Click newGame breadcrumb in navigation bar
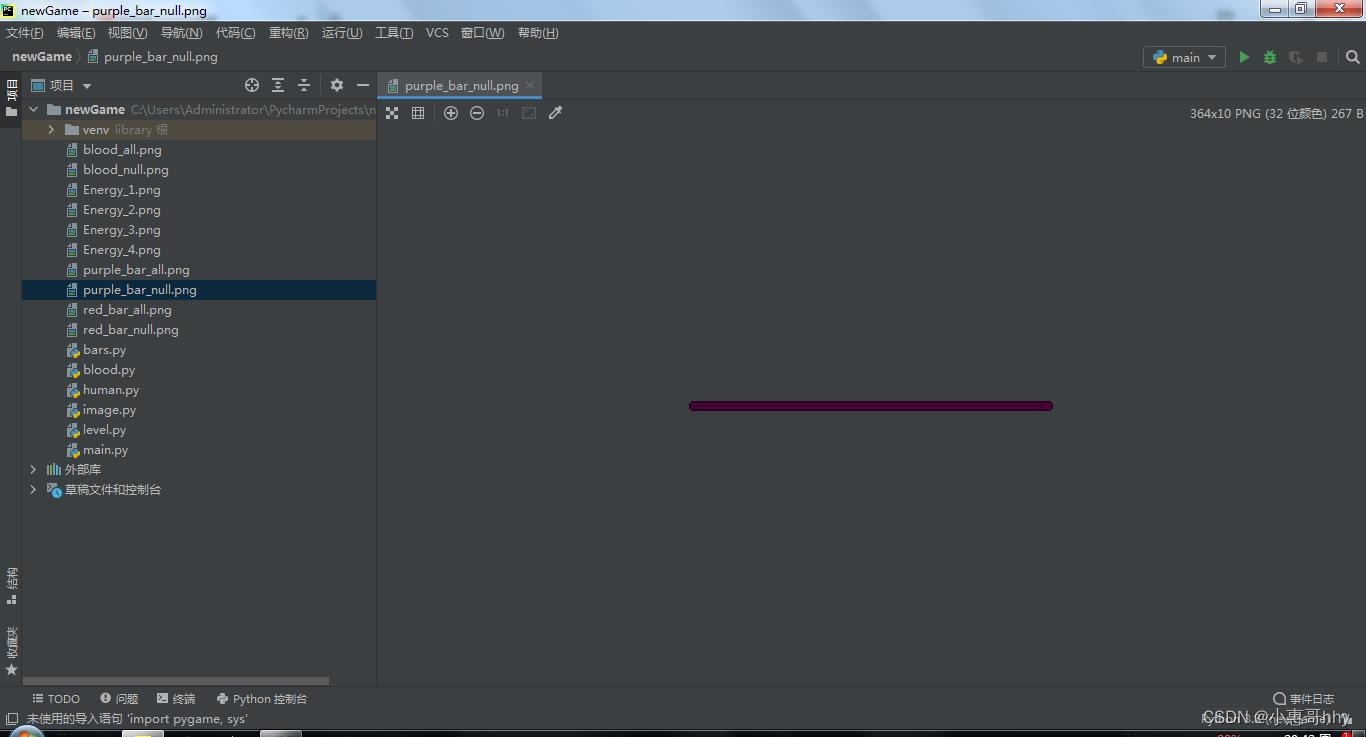This screenshot has height=737, width=1366. click(42, 57)
